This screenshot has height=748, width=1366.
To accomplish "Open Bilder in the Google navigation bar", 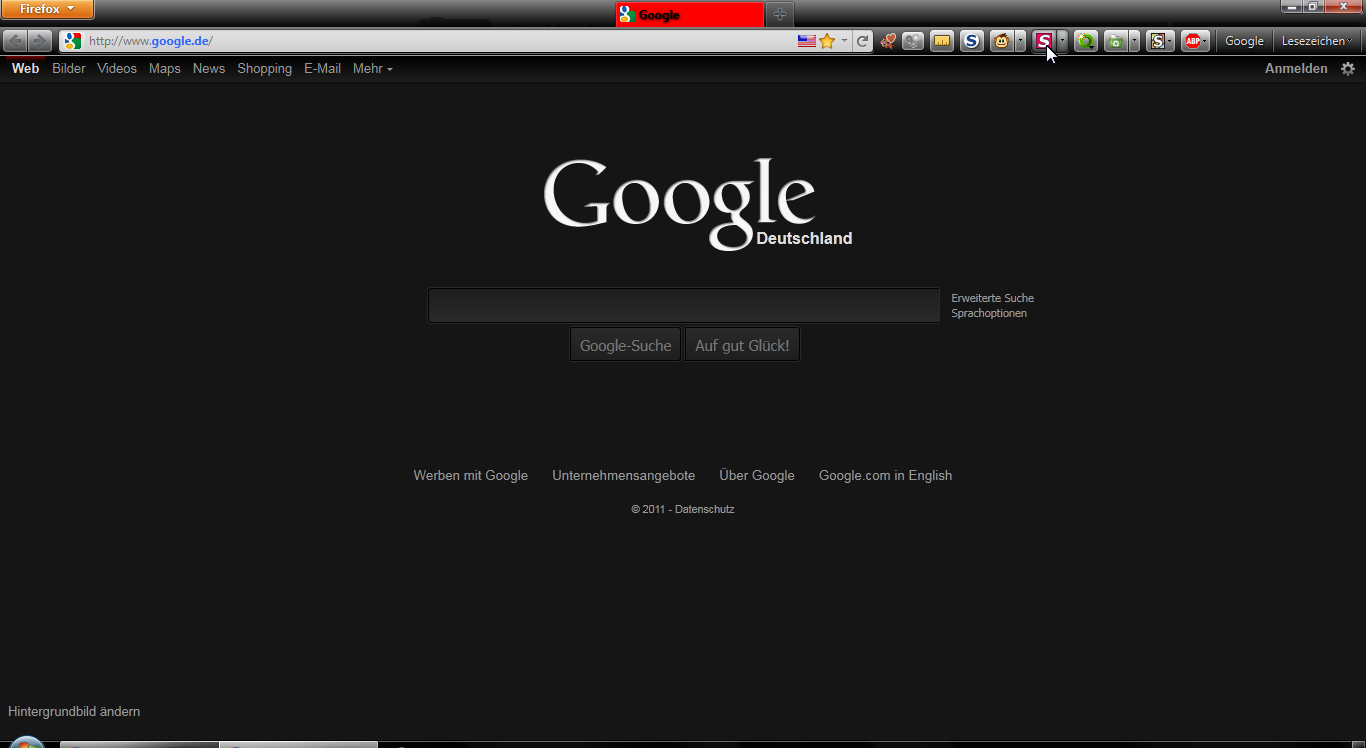I will coord(69,69).
